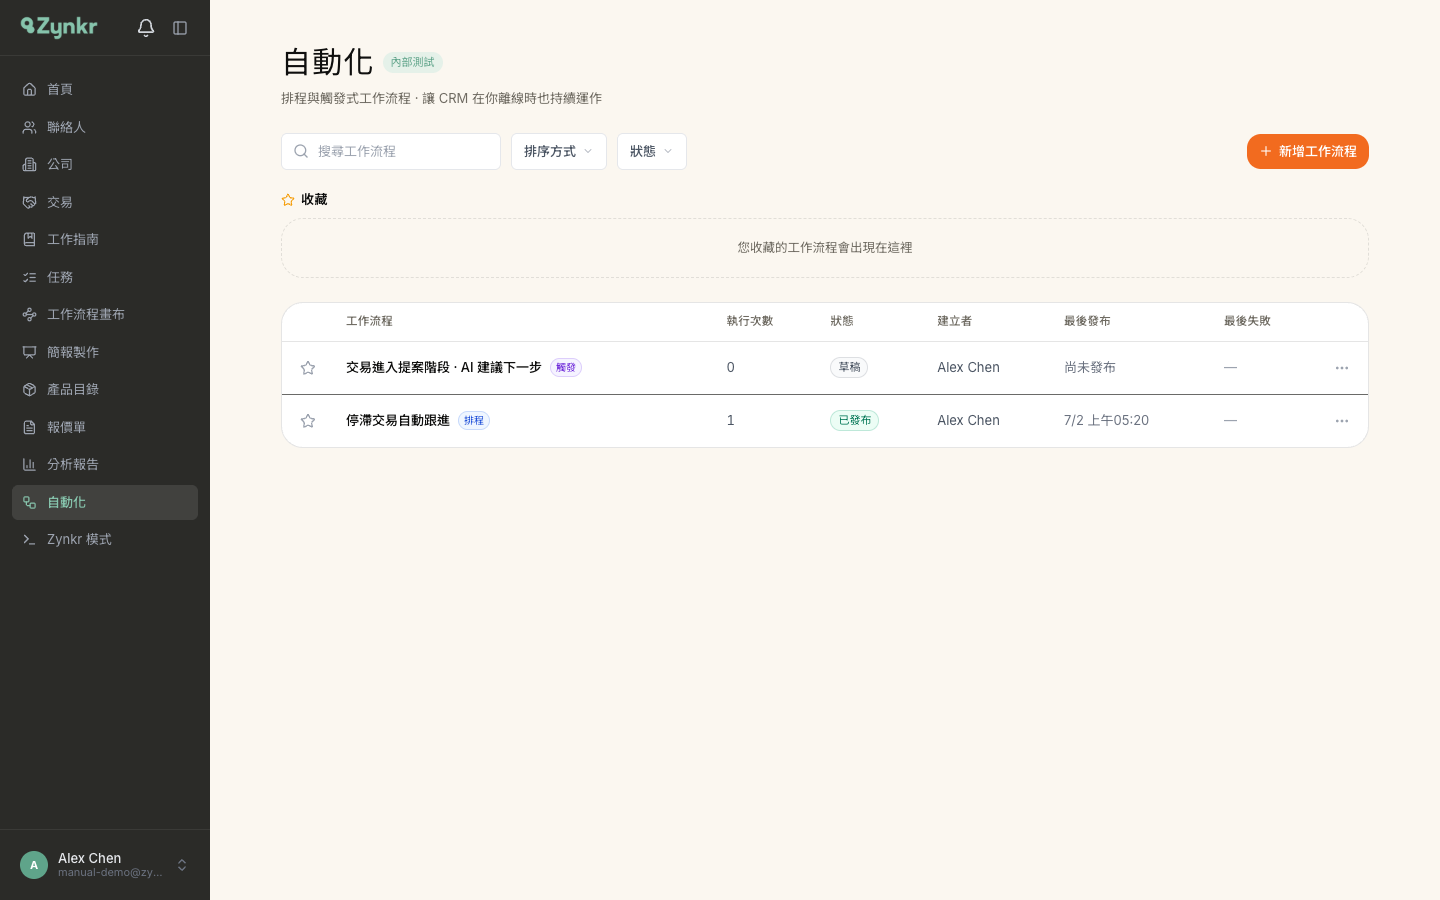Image resolution: width=1440 pixels, height=900 pixels.
Task: Click the flow icon beside 工作流程畫布
Action: (x=29, y=314)
